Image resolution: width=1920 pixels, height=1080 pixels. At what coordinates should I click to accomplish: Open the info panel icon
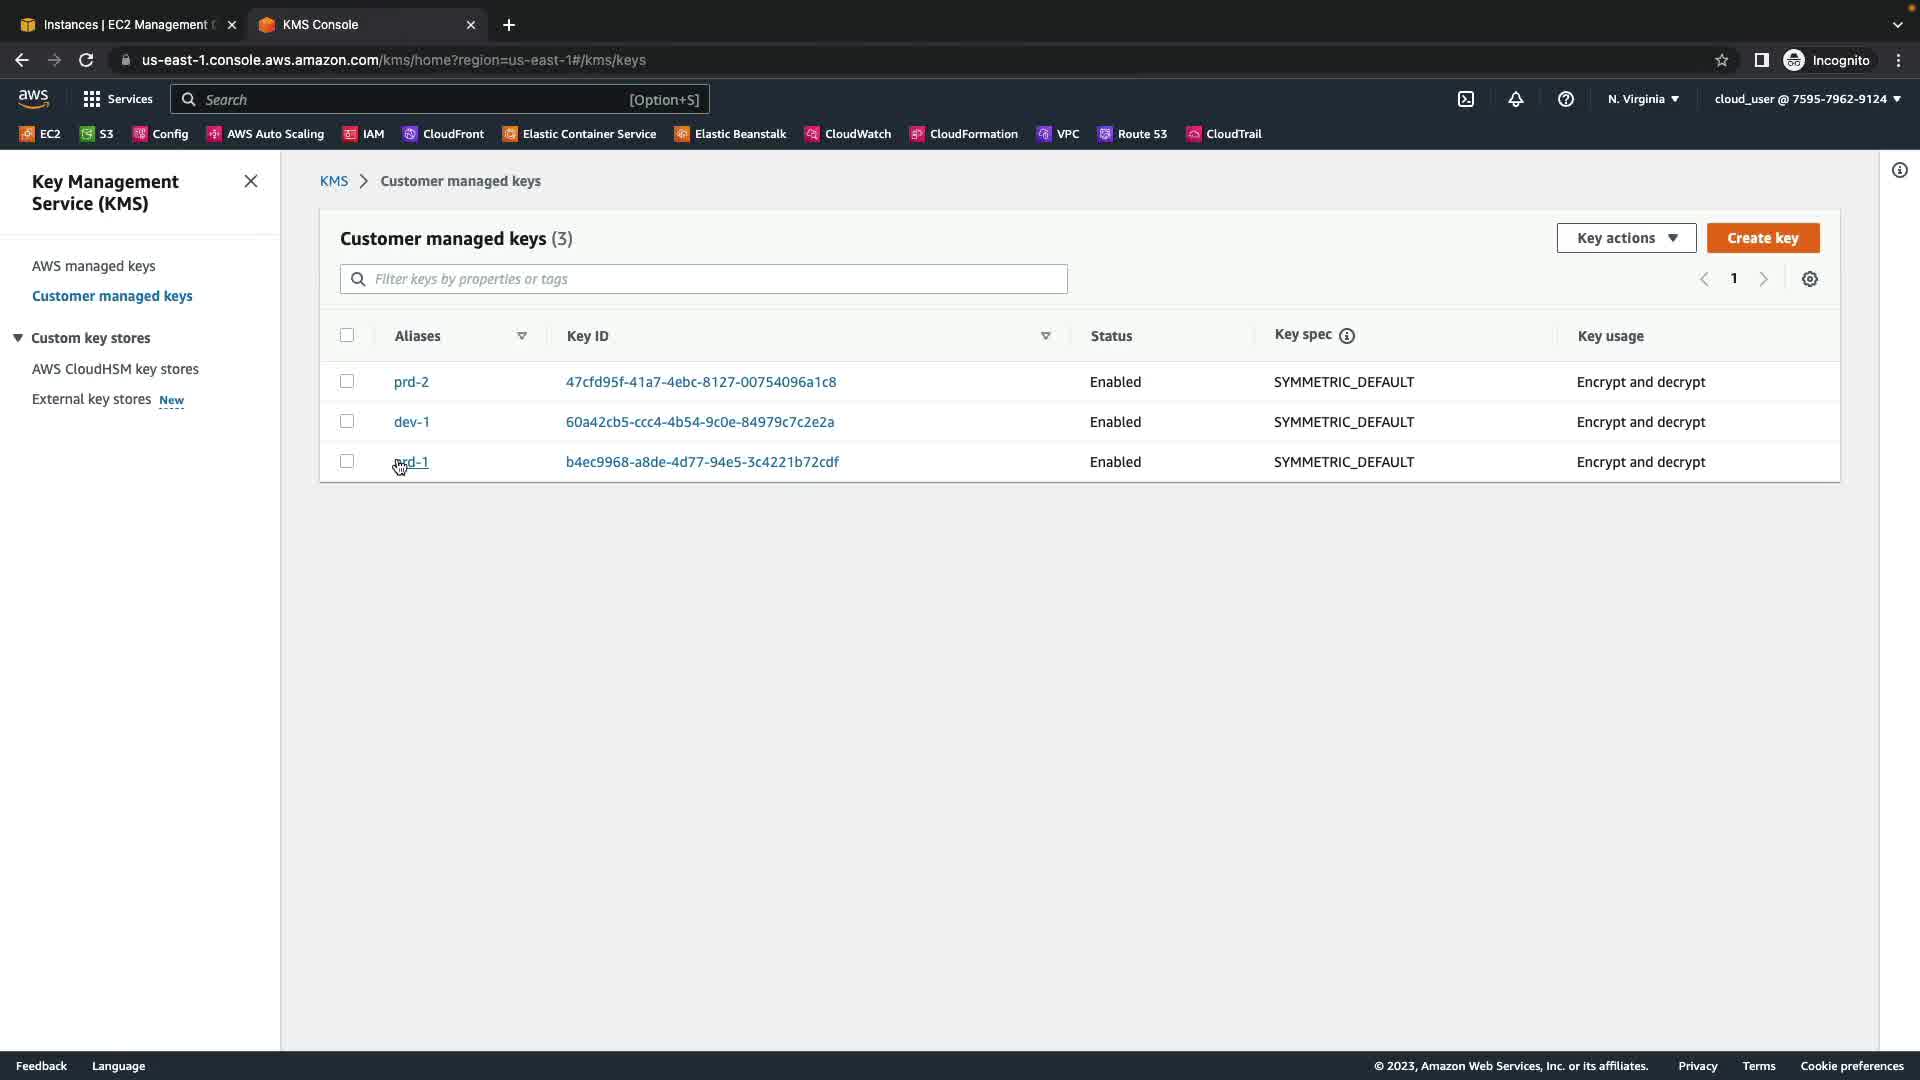(x=1899, y=170)
